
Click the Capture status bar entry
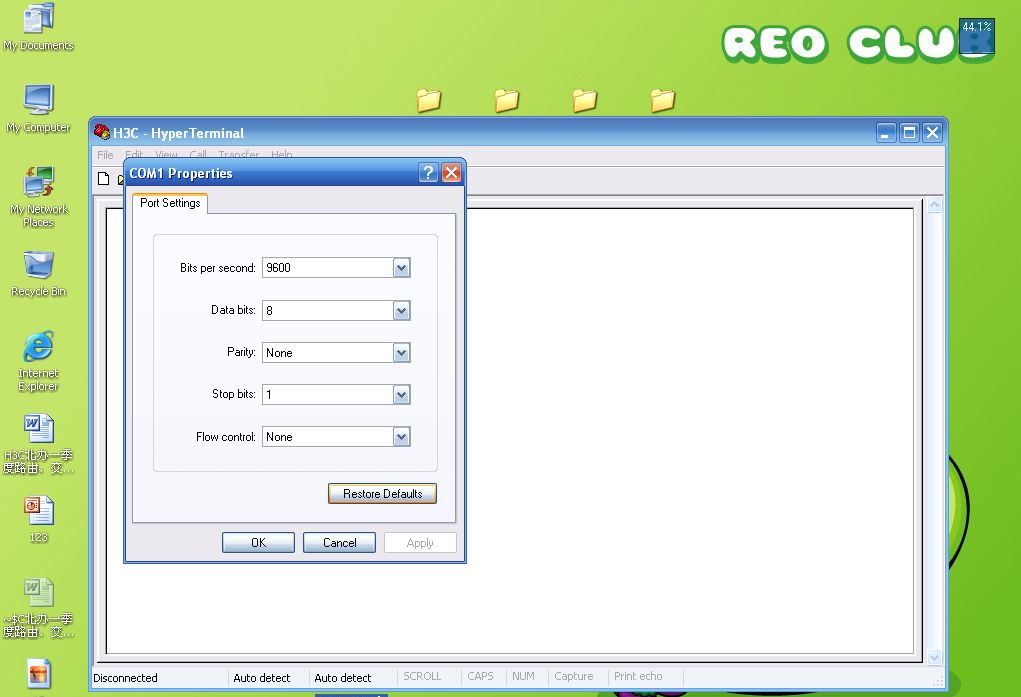(574, 677)
